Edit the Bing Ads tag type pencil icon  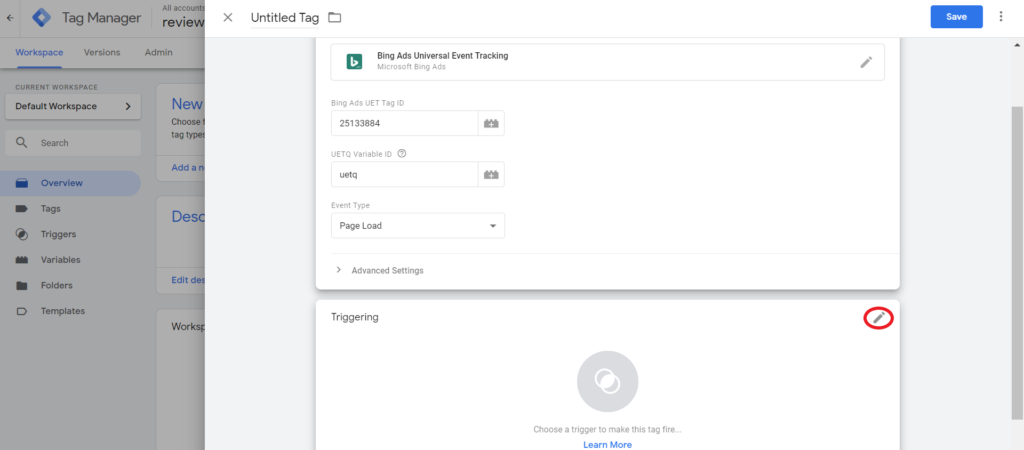pyautogui.click(x=866, y=62)
